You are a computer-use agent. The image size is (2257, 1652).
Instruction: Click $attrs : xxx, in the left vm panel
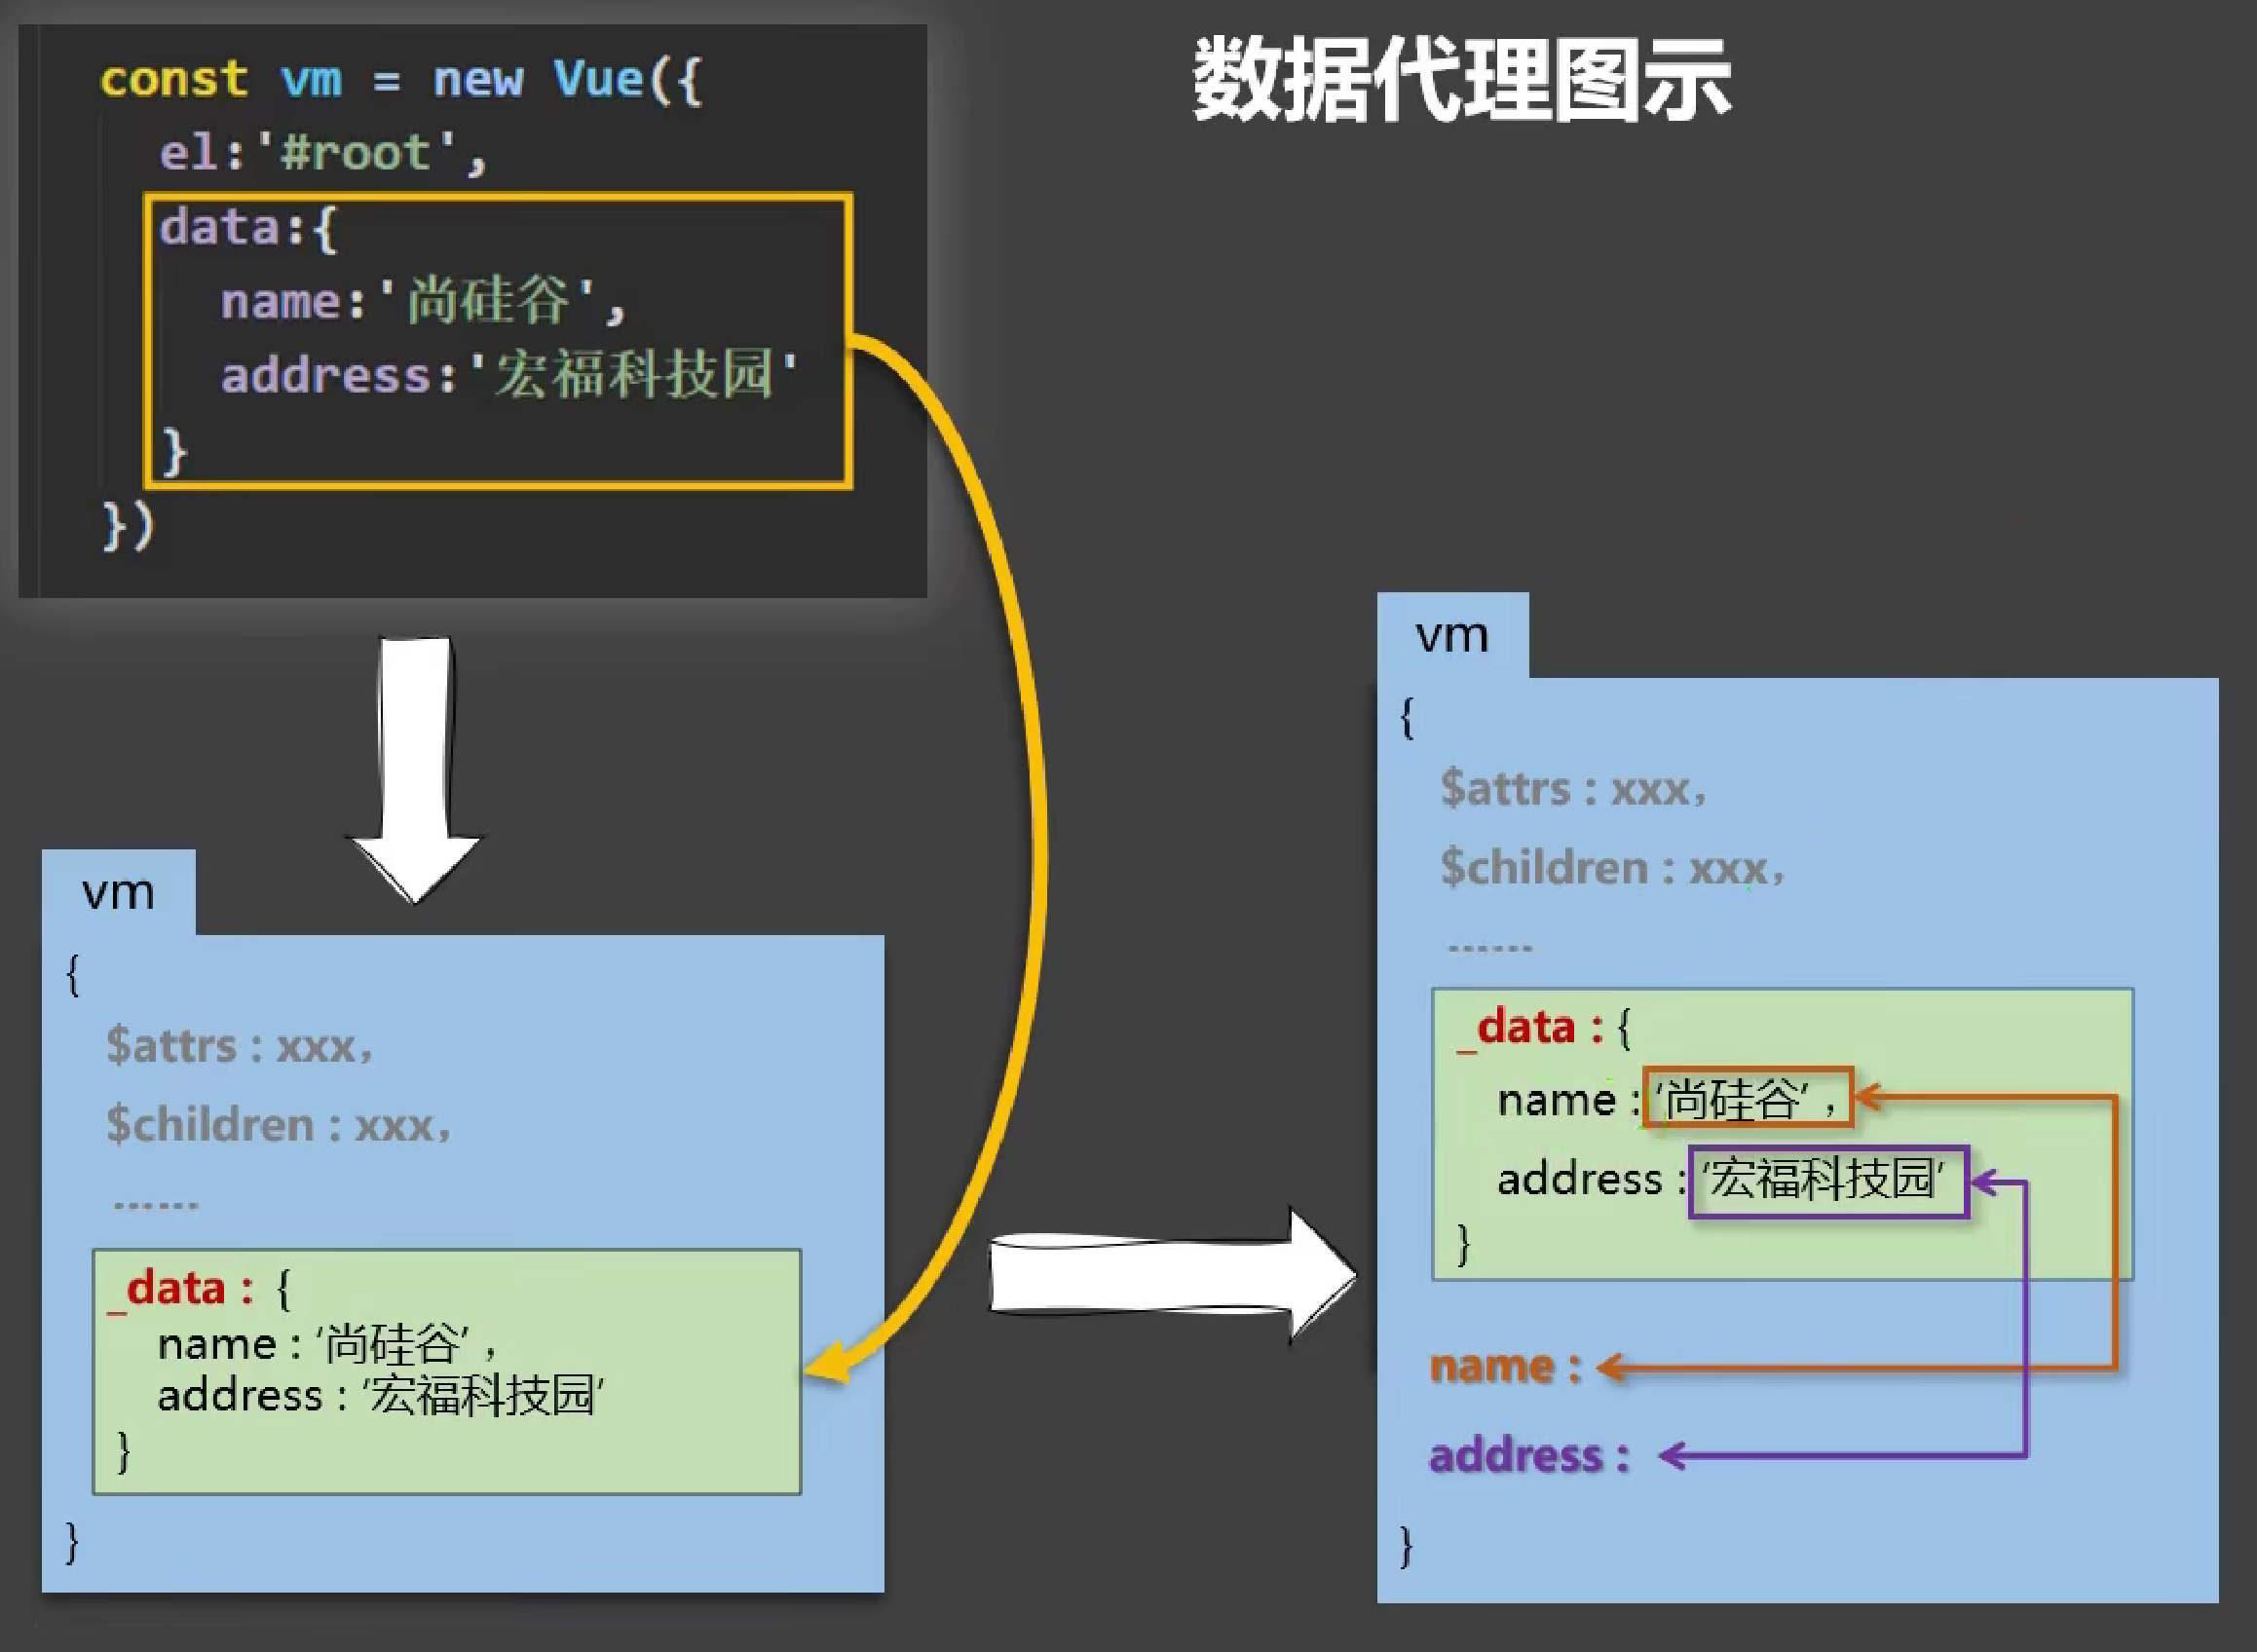(x=239, y=1046)
